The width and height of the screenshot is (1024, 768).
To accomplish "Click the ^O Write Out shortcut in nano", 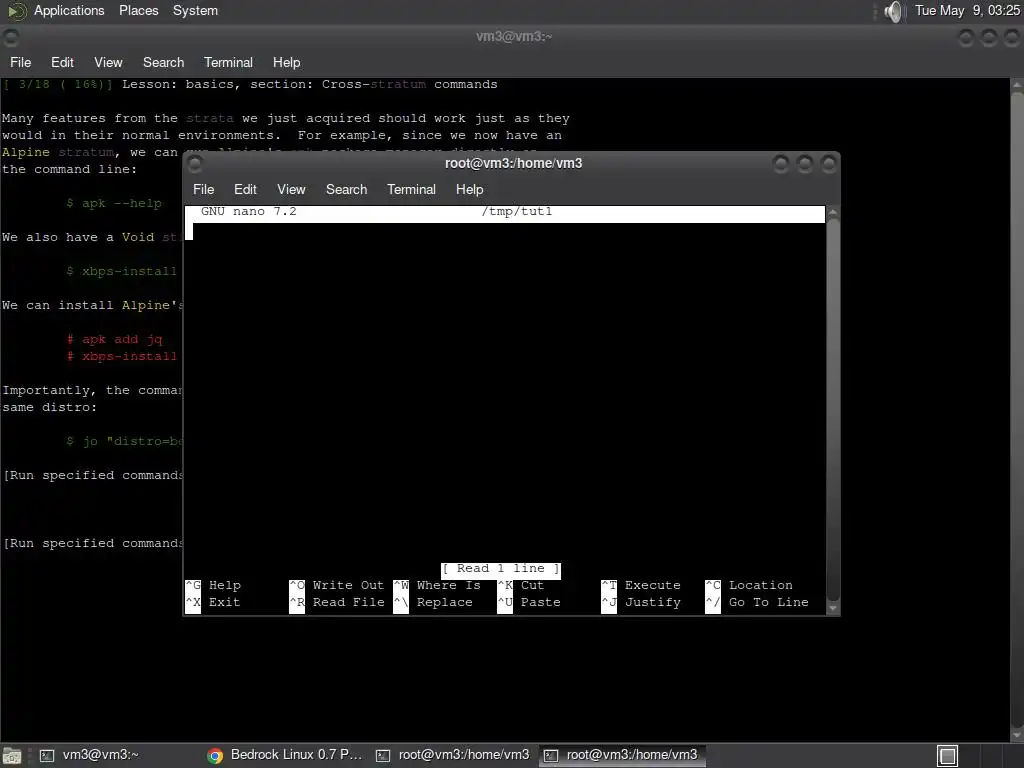I will pos(337,585).
